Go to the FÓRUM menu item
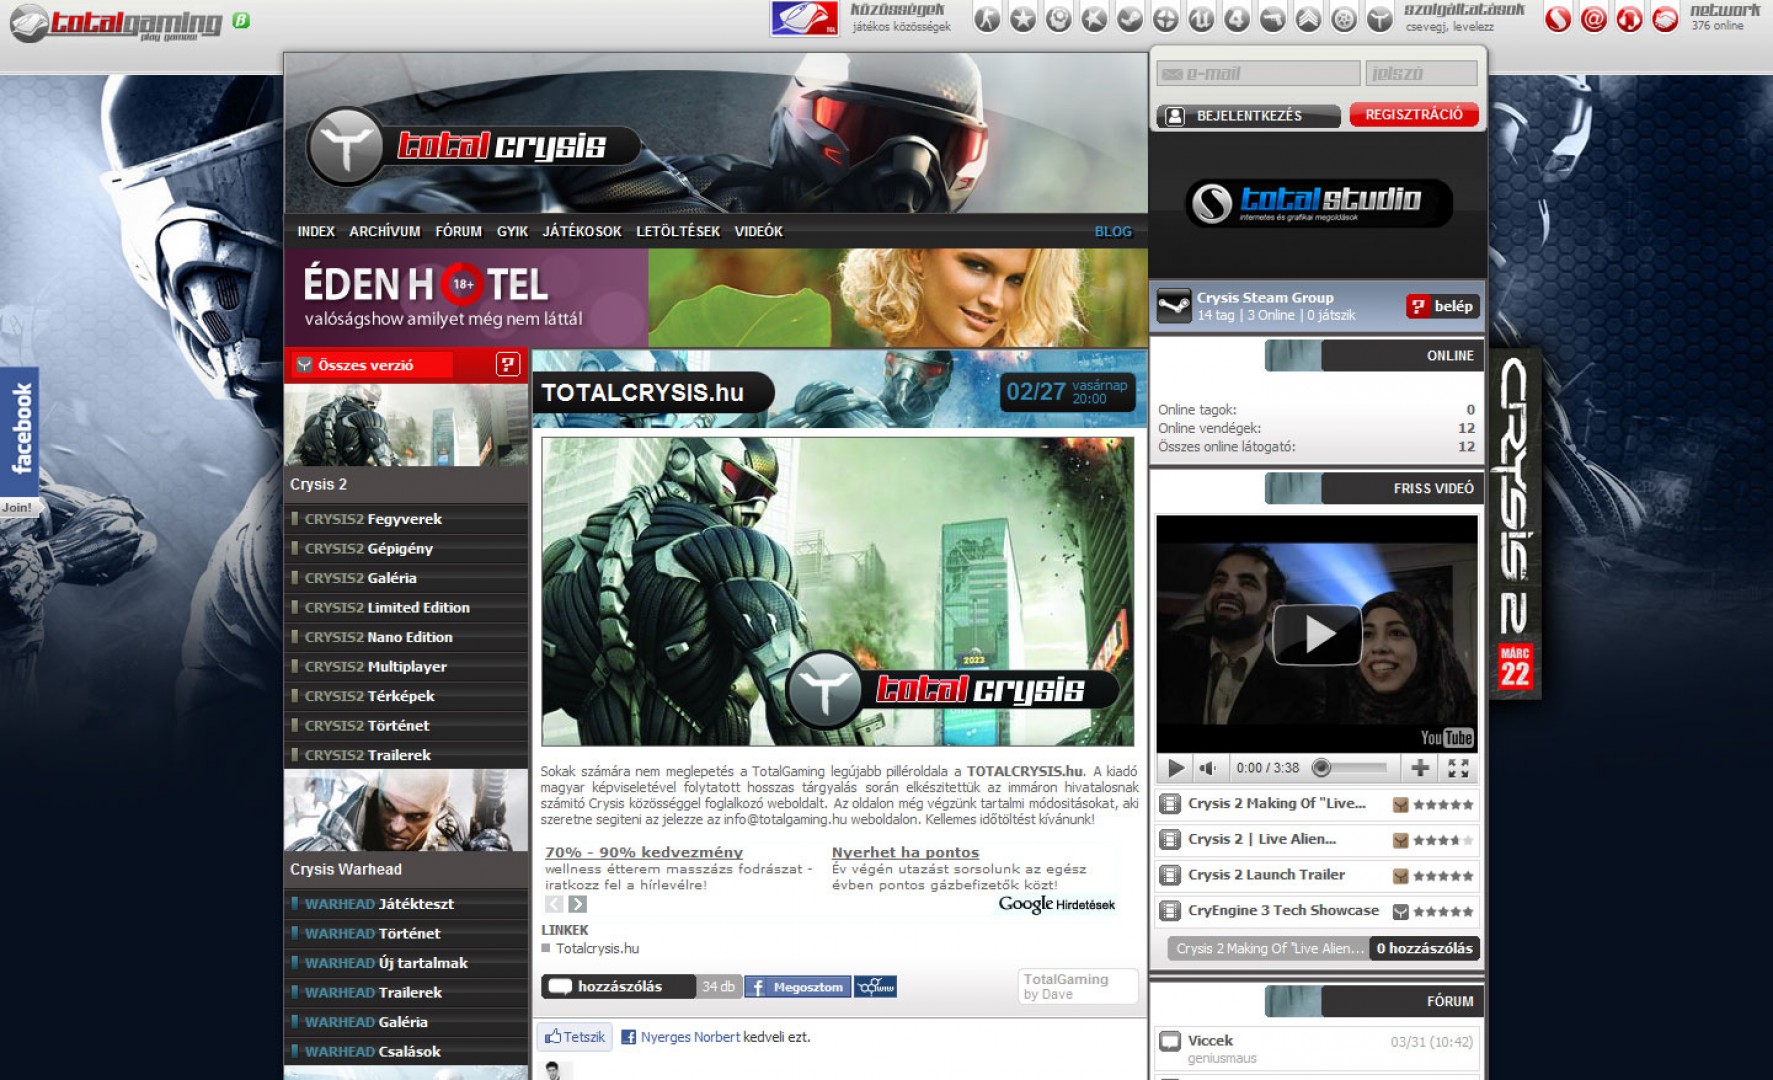The height and width of the screenshot is (1080, 1773). click(458, 231)
